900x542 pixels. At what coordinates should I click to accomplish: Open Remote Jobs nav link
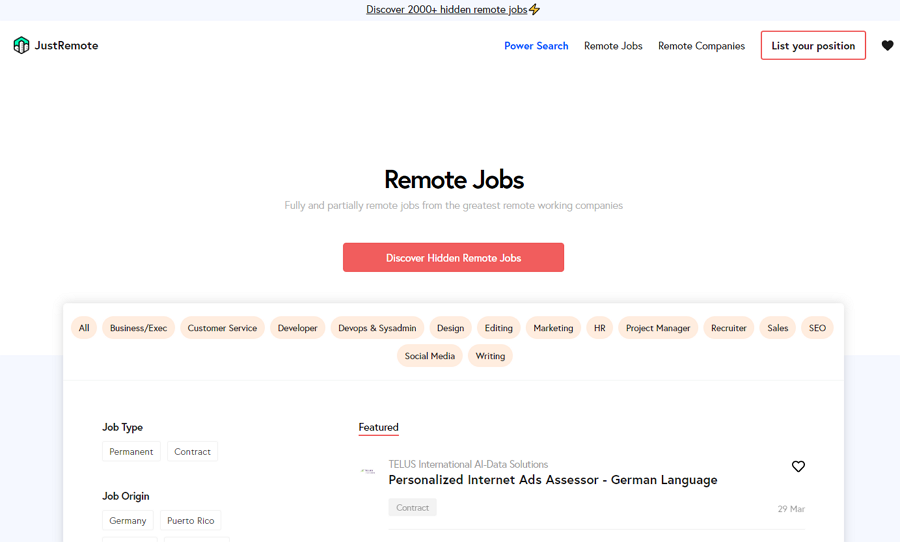[613, 45]
